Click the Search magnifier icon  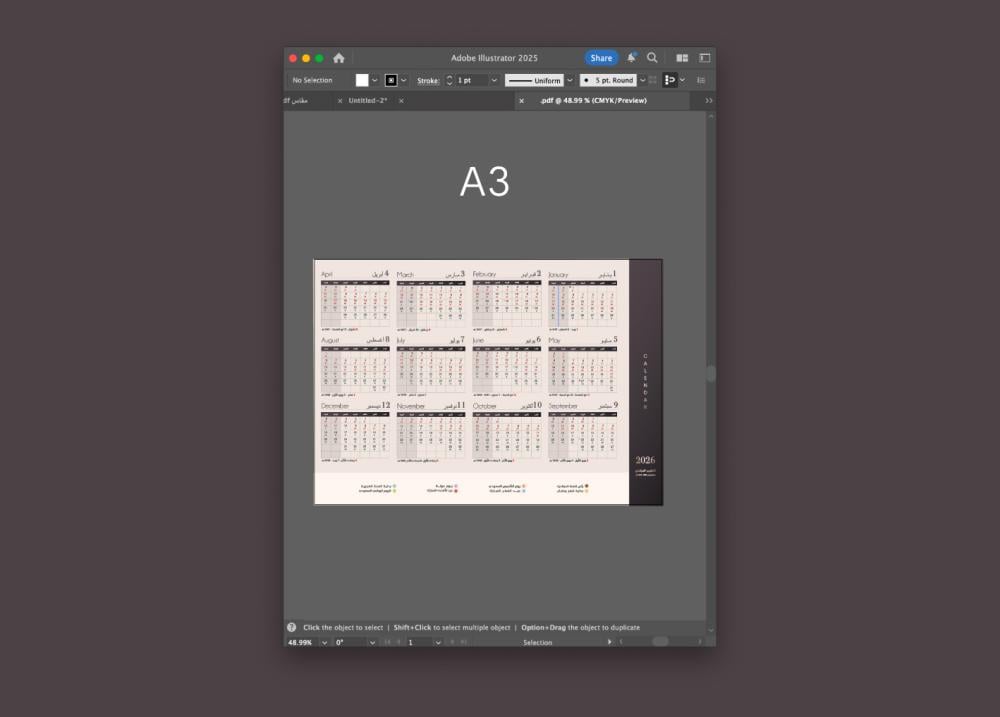[x=652, y=58]
